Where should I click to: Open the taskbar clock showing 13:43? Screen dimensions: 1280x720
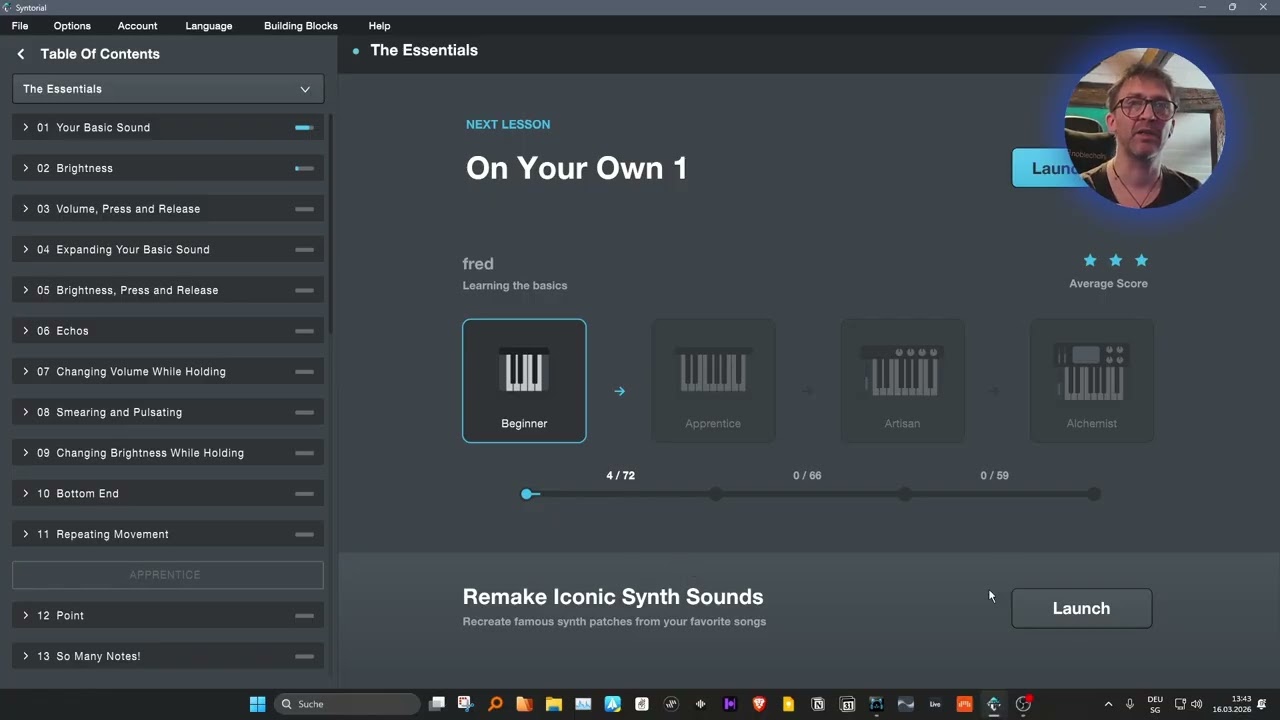click(x=1232, y=704)
